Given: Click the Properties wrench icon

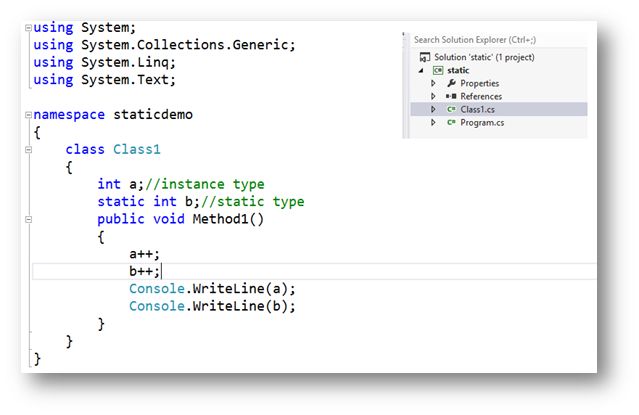Looking at the screenshot, I should (x=451, y=83).
